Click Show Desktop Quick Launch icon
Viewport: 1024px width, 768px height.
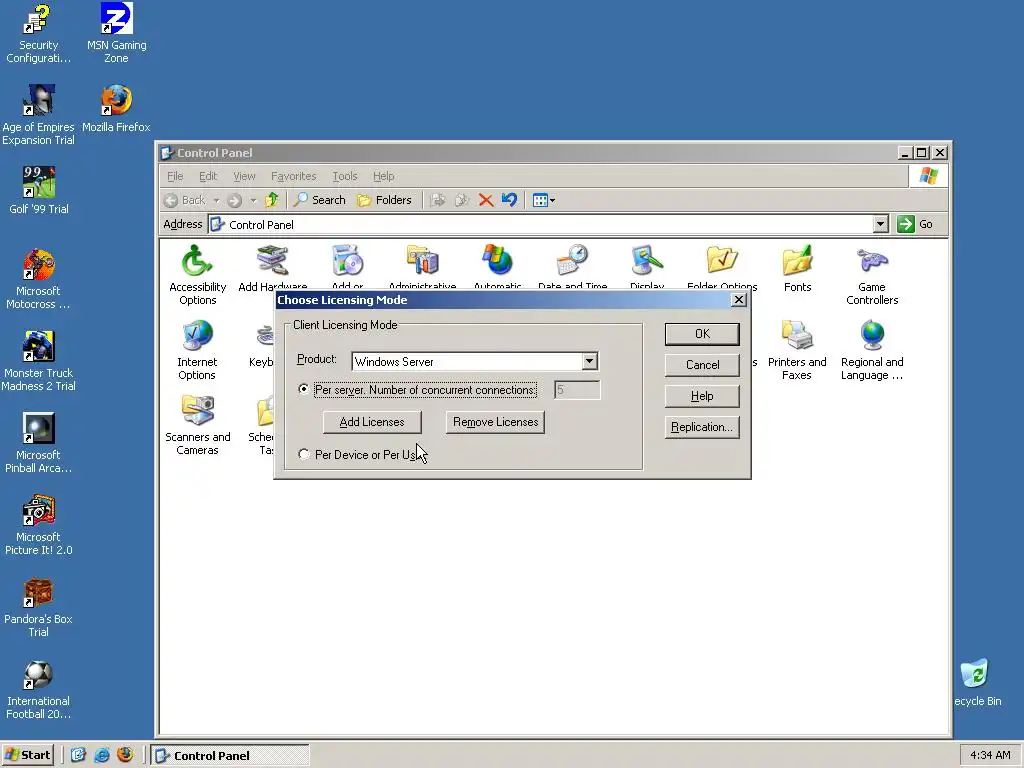pyautogui.click(x=78, y=755)
